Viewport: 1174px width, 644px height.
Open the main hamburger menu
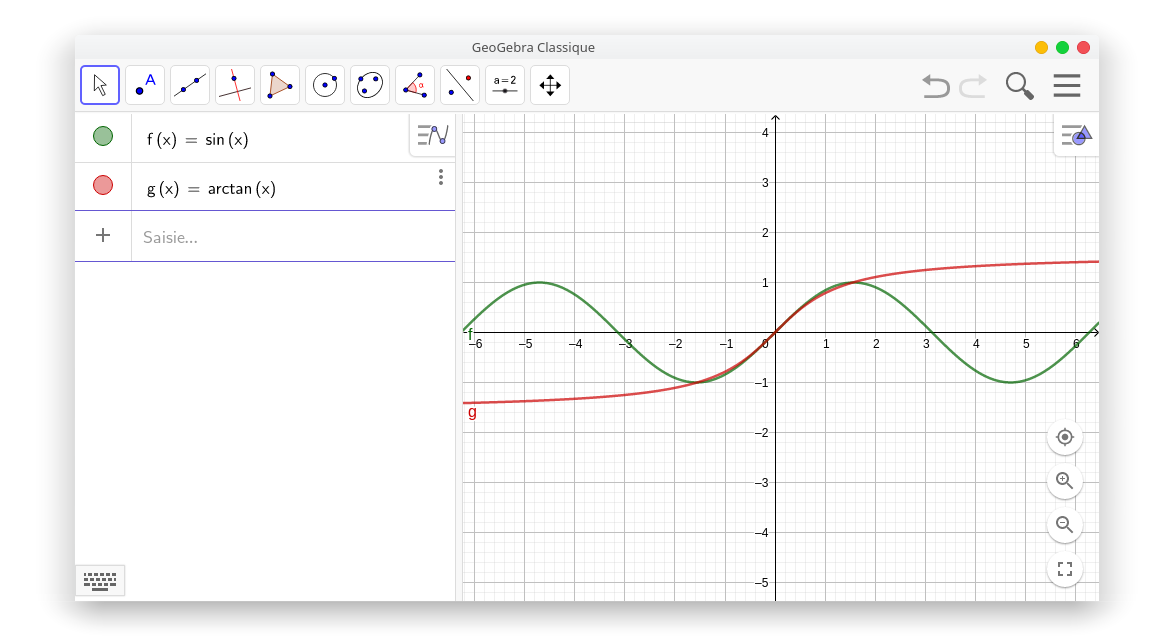click(x=1067, y=86)
